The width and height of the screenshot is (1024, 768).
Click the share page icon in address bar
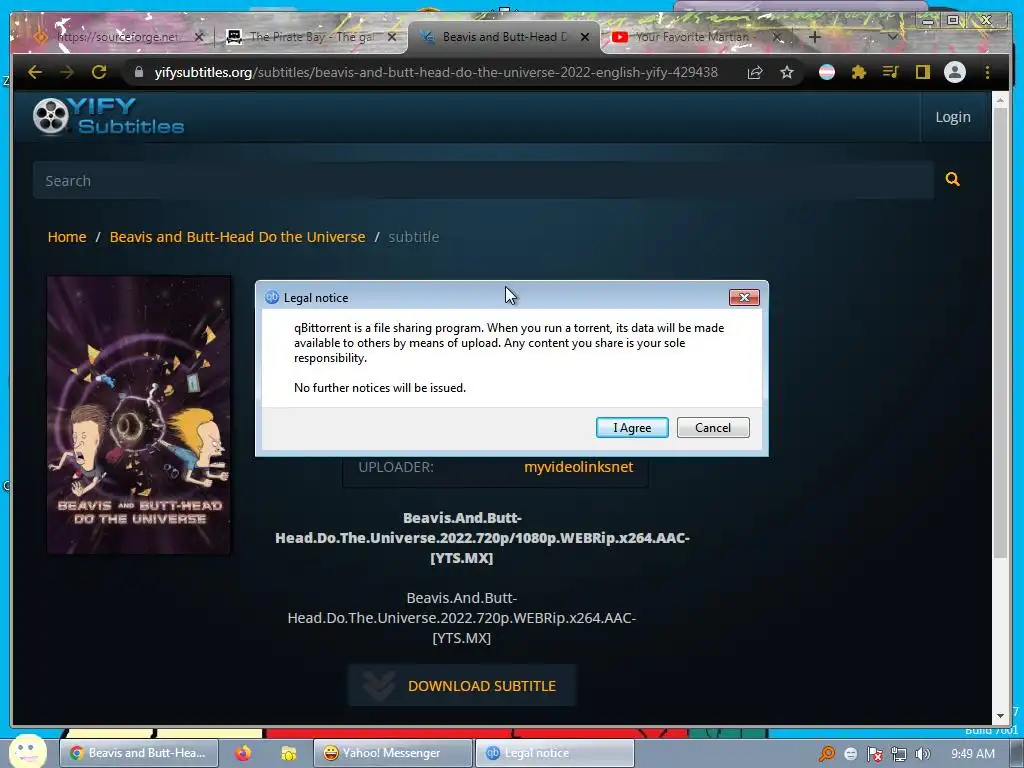pyautogui.click(x=755, y=72)
